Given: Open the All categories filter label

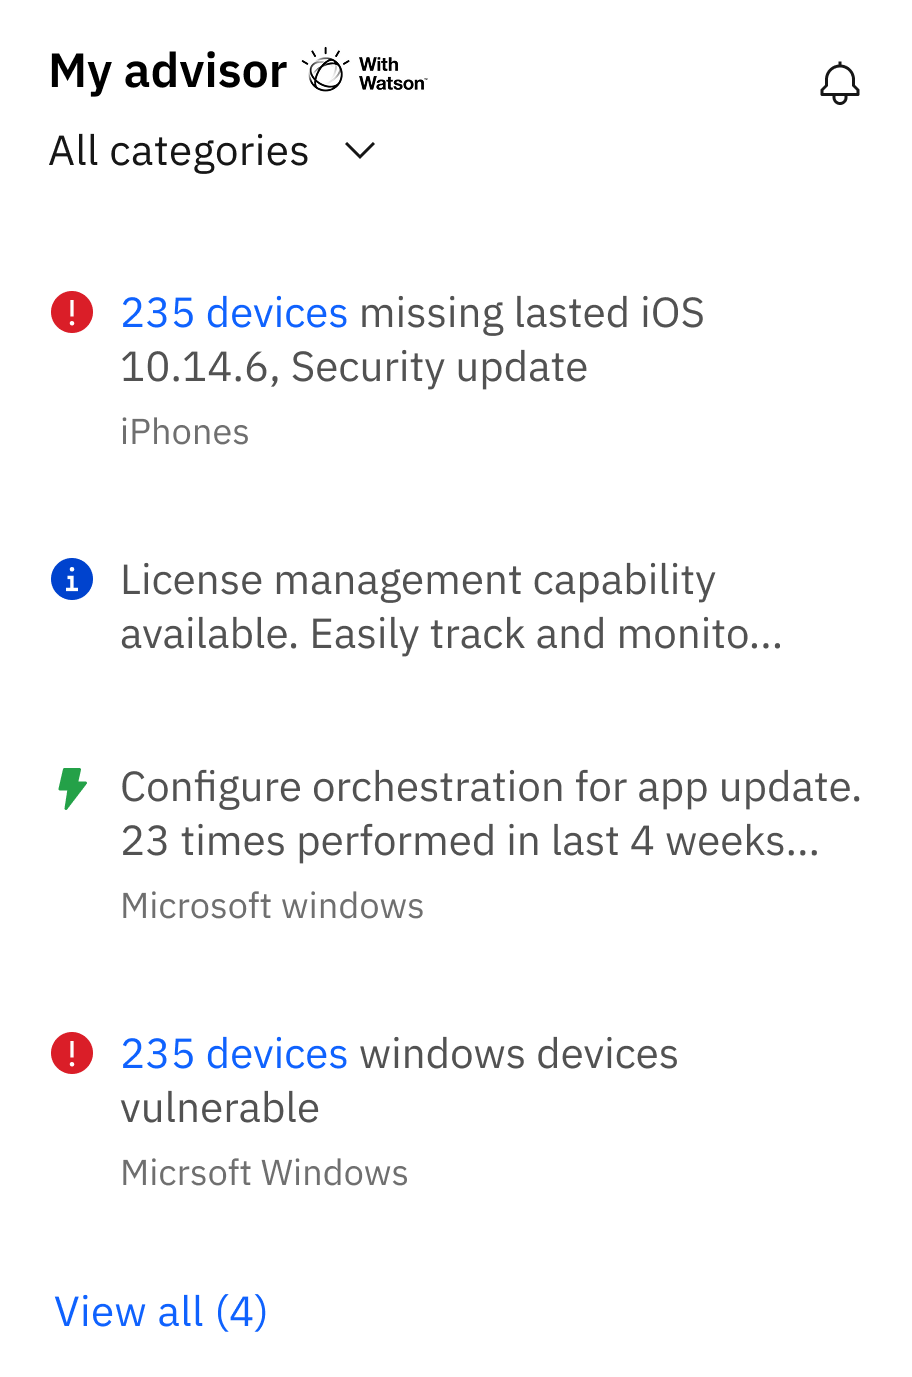Looking at the screenshot, I should coord(179,151).
